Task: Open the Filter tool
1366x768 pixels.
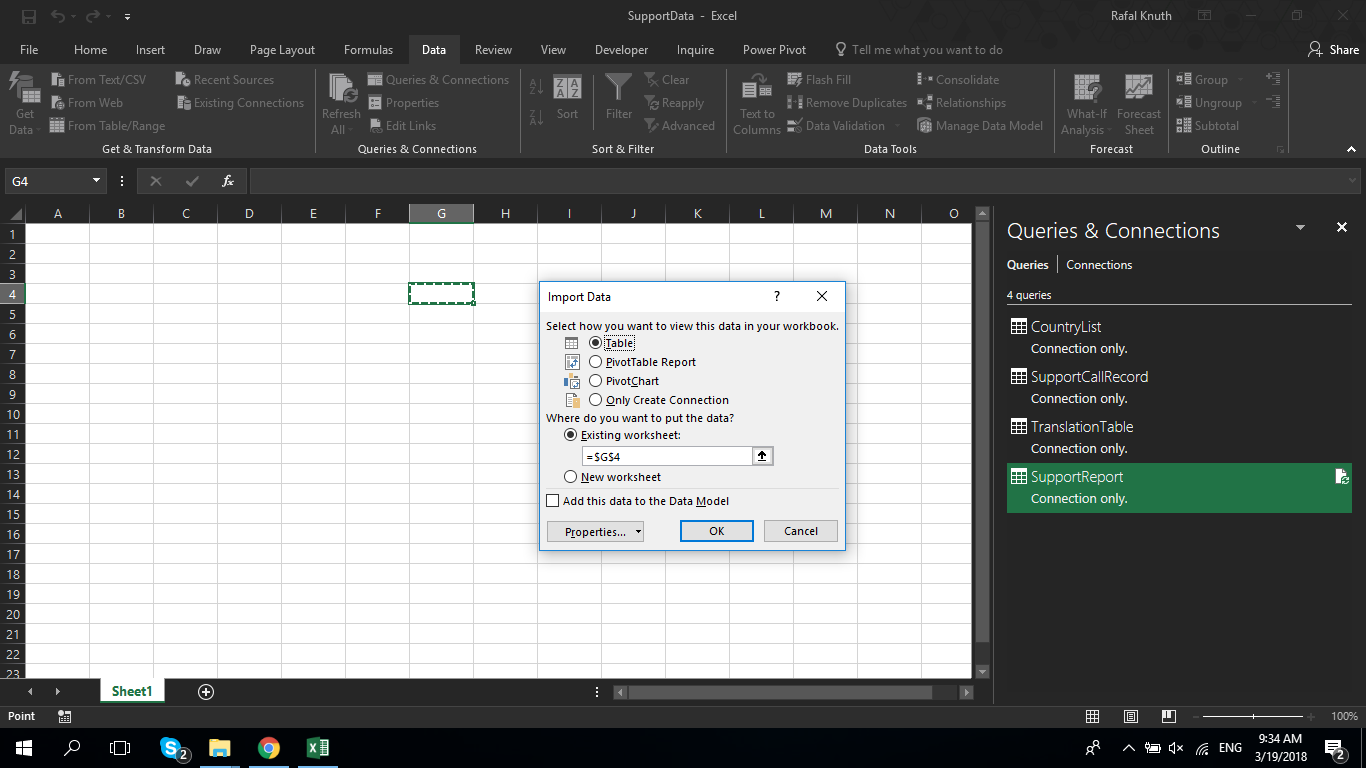Action: 618,95
